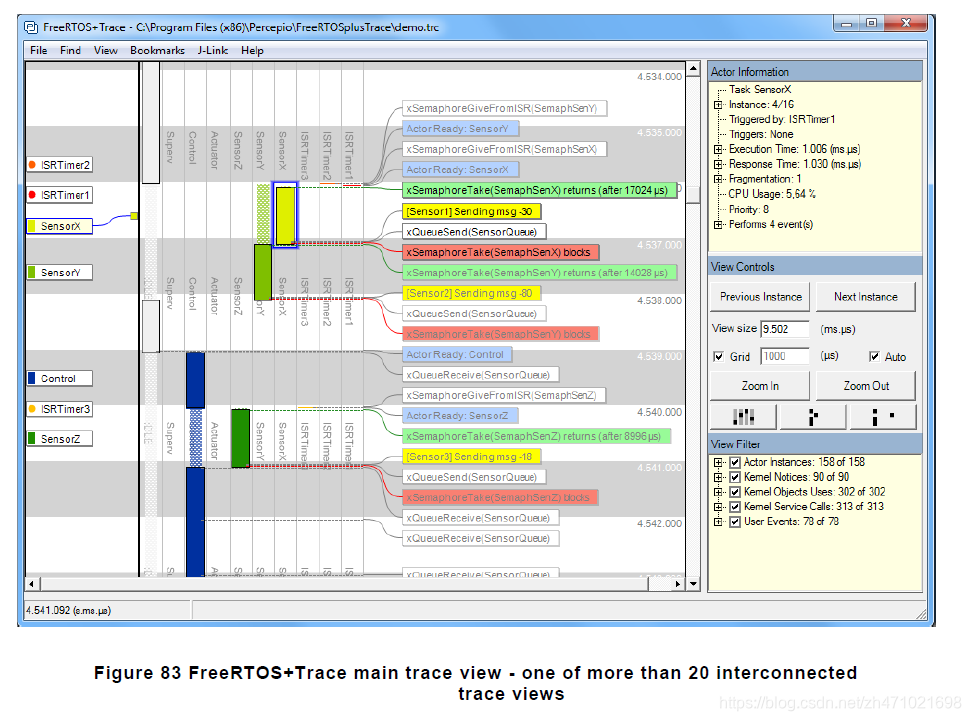Select the ISRTimer1 red actor label
The image size is (971, 721).
pos(59,195)
